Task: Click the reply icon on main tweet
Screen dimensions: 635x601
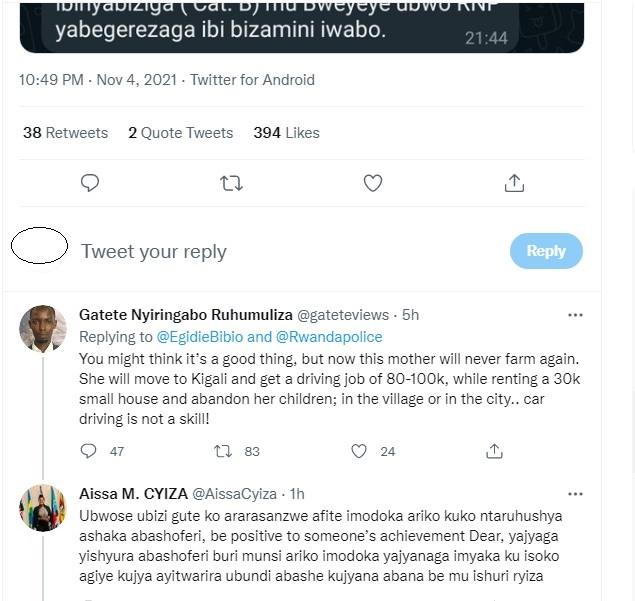Action: (x=90, y=183)
